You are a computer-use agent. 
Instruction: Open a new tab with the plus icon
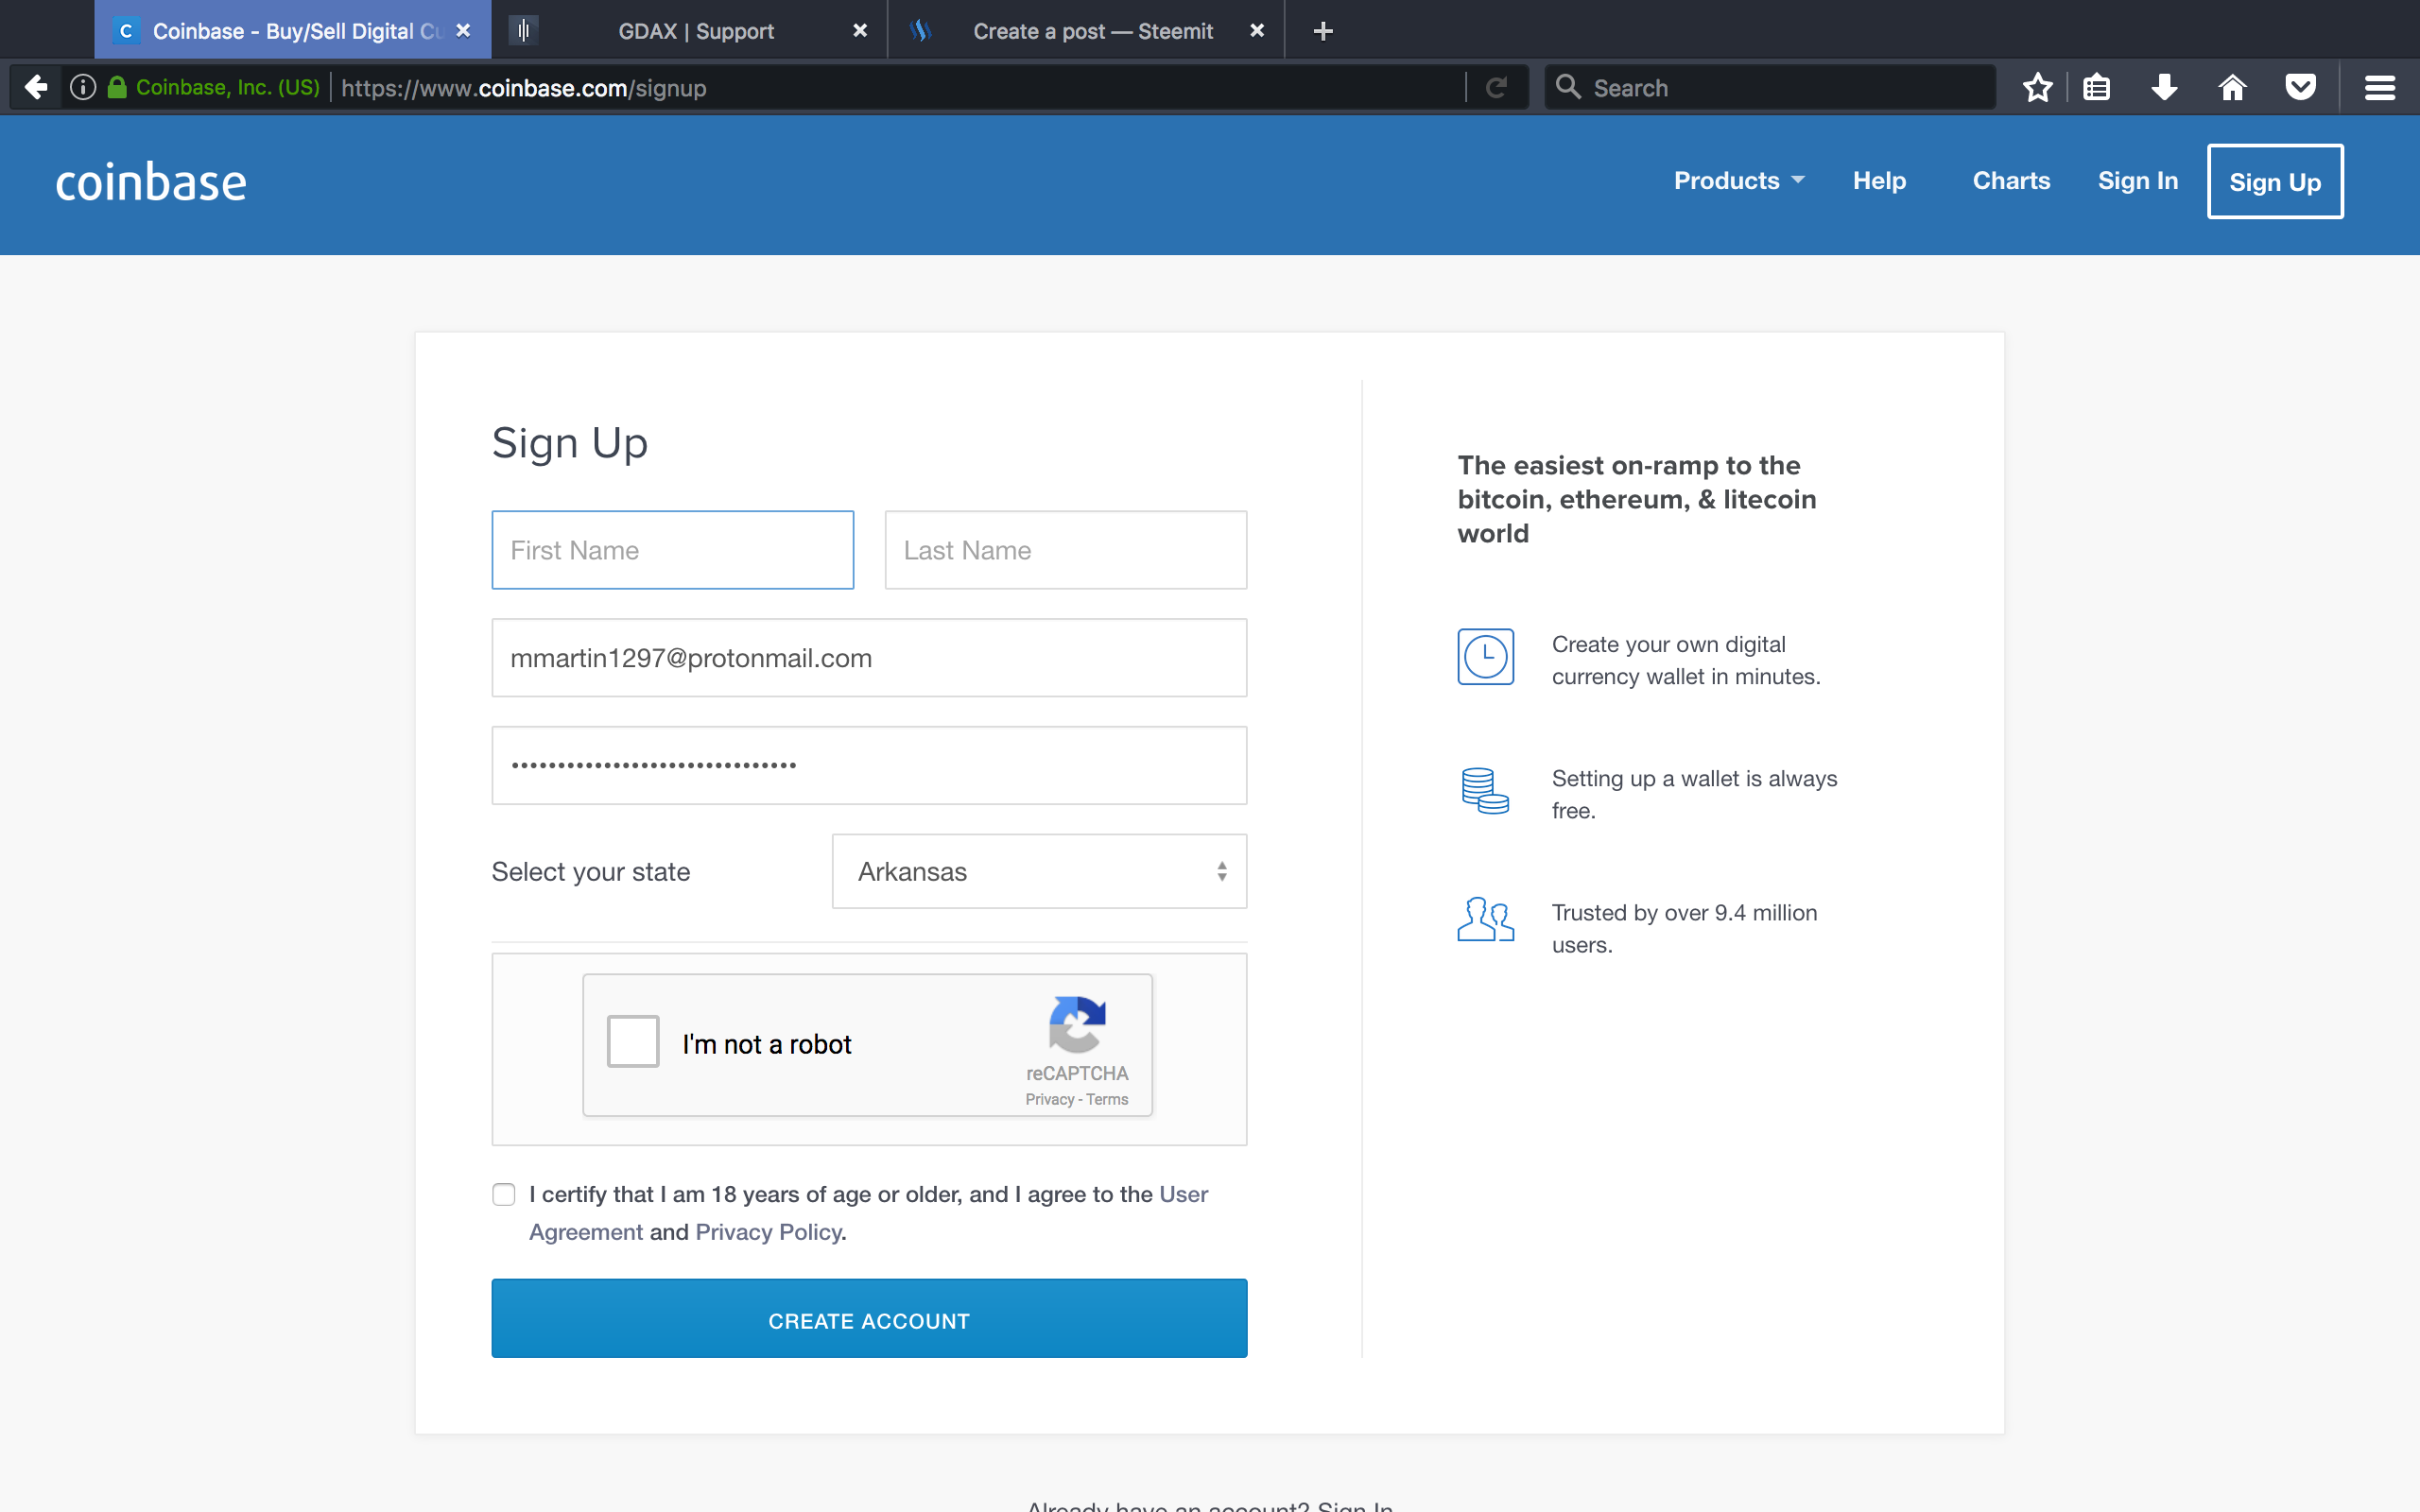point(1323,31)
